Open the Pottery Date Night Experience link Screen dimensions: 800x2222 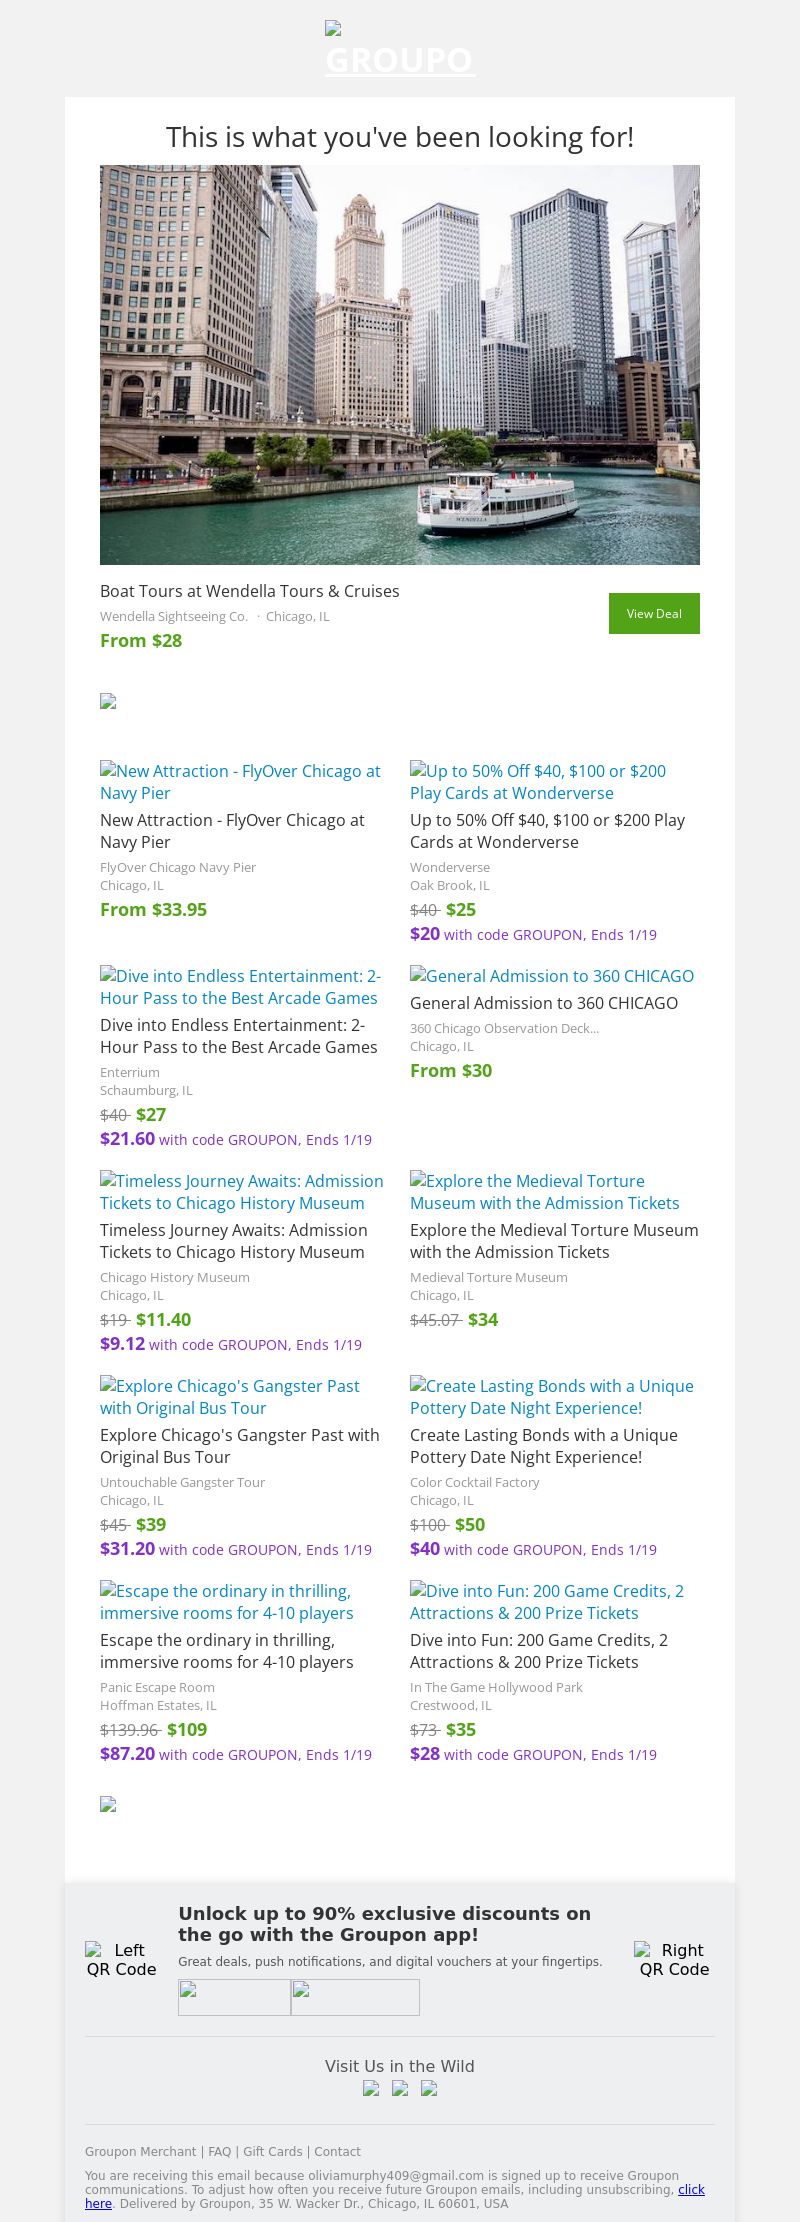551,1397
